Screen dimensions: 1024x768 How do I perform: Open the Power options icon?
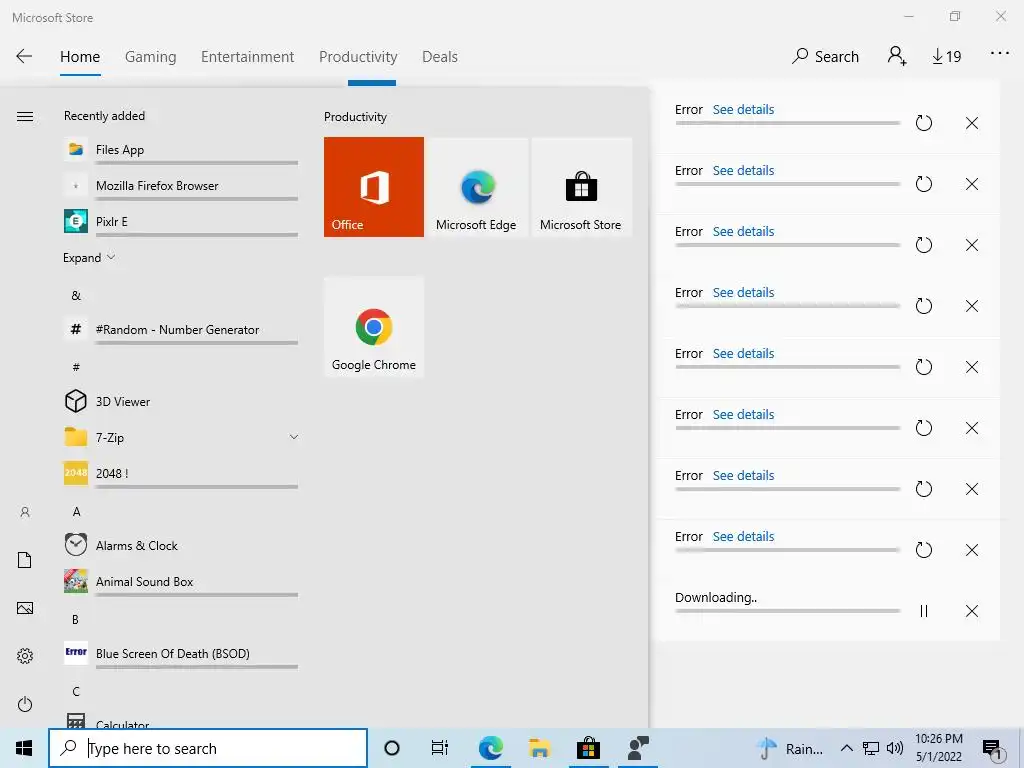(x=25, y=705)
